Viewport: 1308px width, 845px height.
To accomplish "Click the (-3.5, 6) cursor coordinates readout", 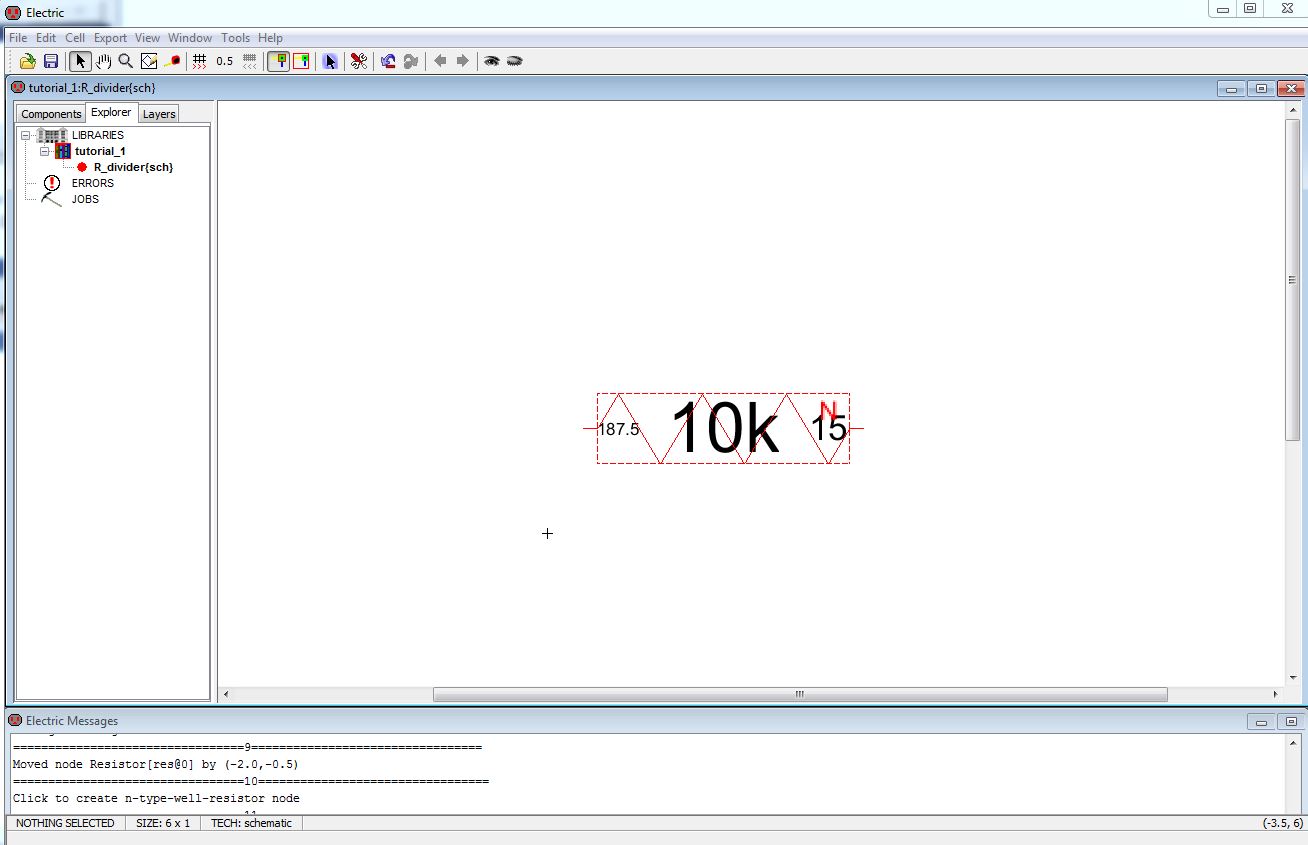I will (1282, 823).
